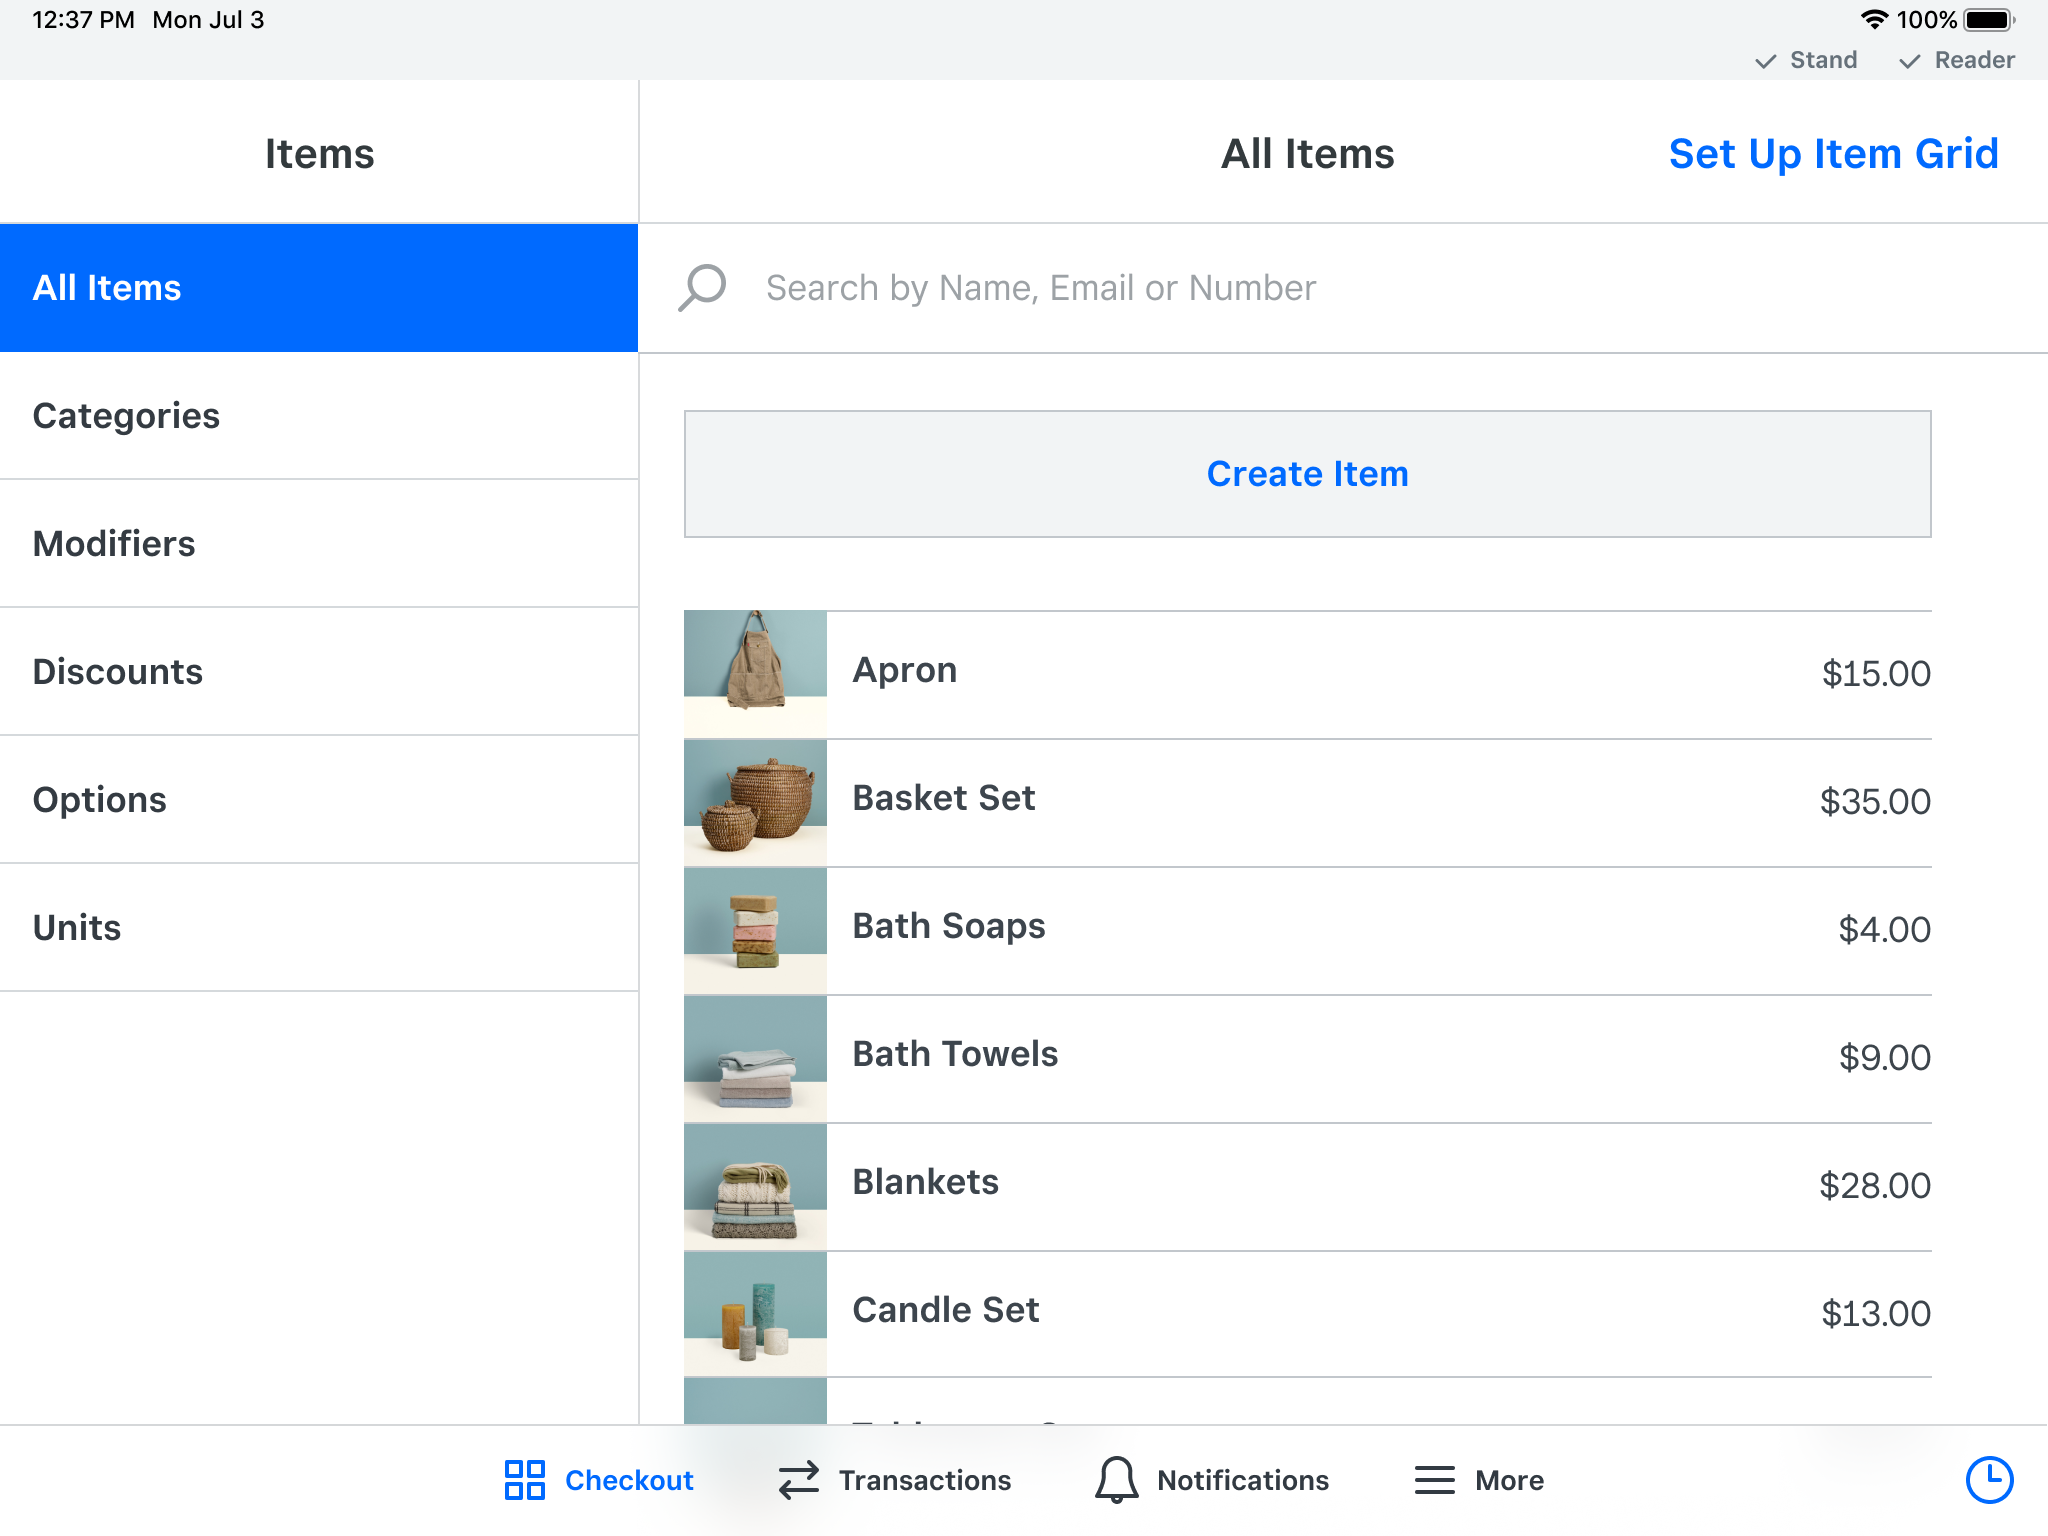Focus the Search by Name field
2048x1536 pixels.
(1040, 288)
